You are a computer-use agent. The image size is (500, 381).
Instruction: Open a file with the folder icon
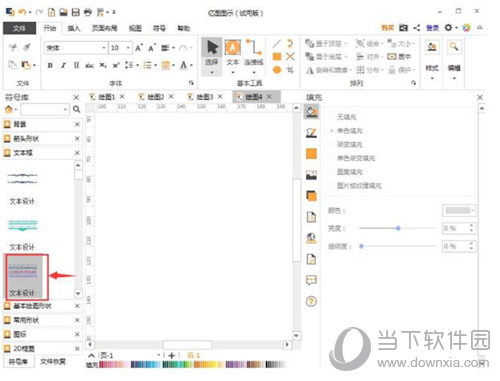point(63,12)
